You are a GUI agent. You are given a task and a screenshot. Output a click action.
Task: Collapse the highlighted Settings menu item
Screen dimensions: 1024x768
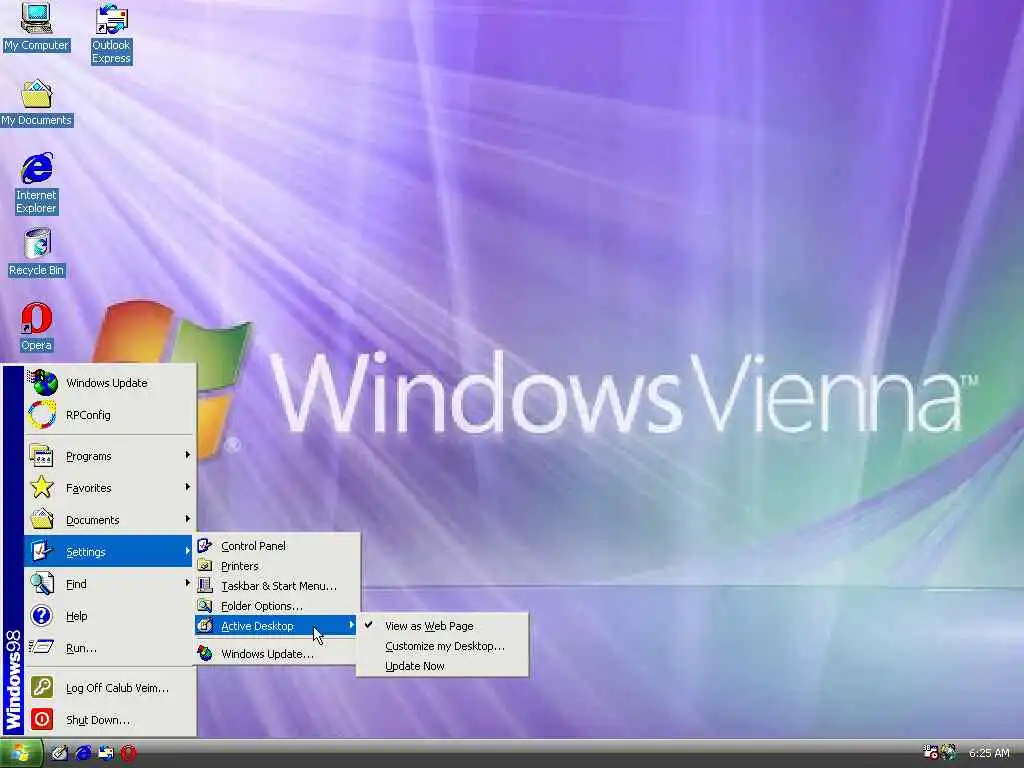point(110,552)
